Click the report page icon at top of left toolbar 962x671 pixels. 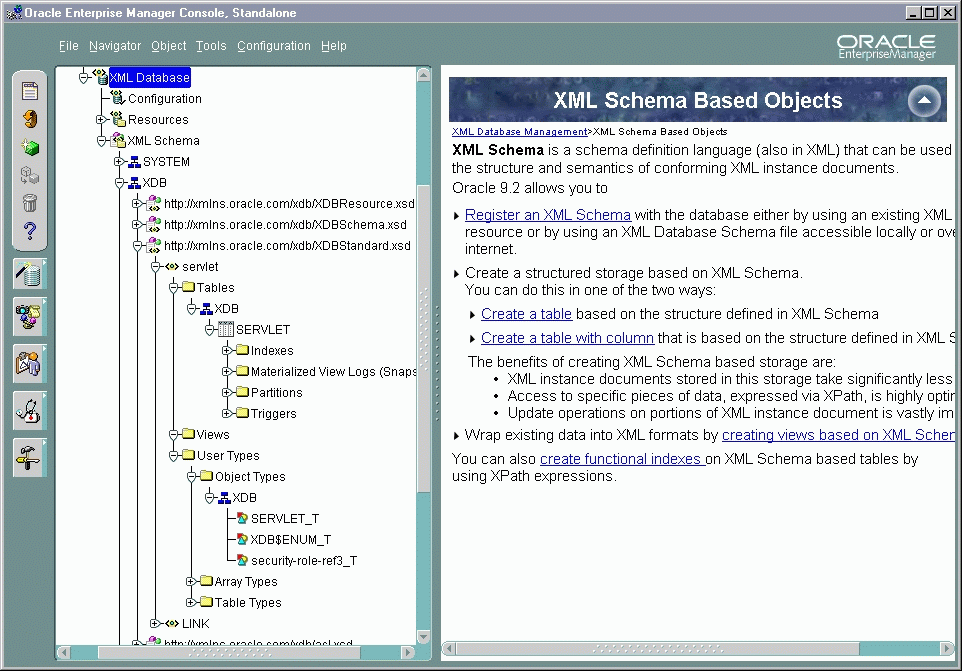click(x=30, y=91)
